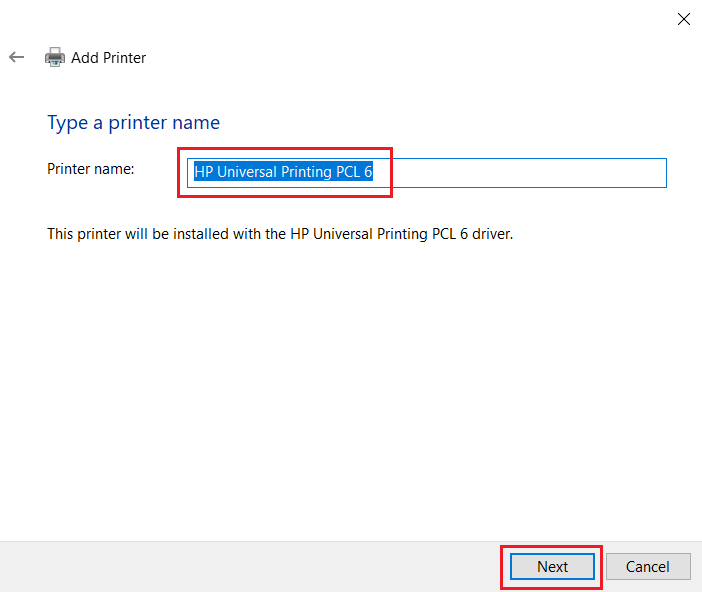Click empty title bar area left of close

pyautogui.click(x=400, y=18)
